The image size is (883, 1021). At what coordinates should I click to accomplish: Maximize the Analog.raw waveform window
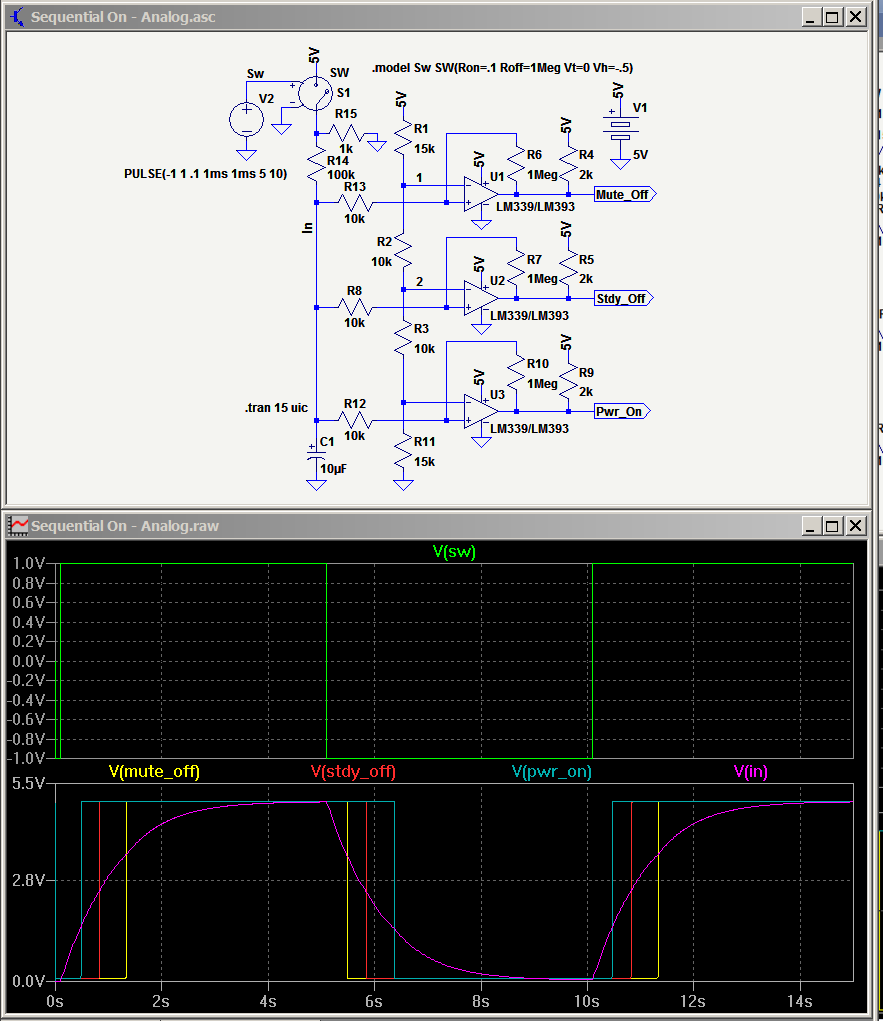point(832,526)
